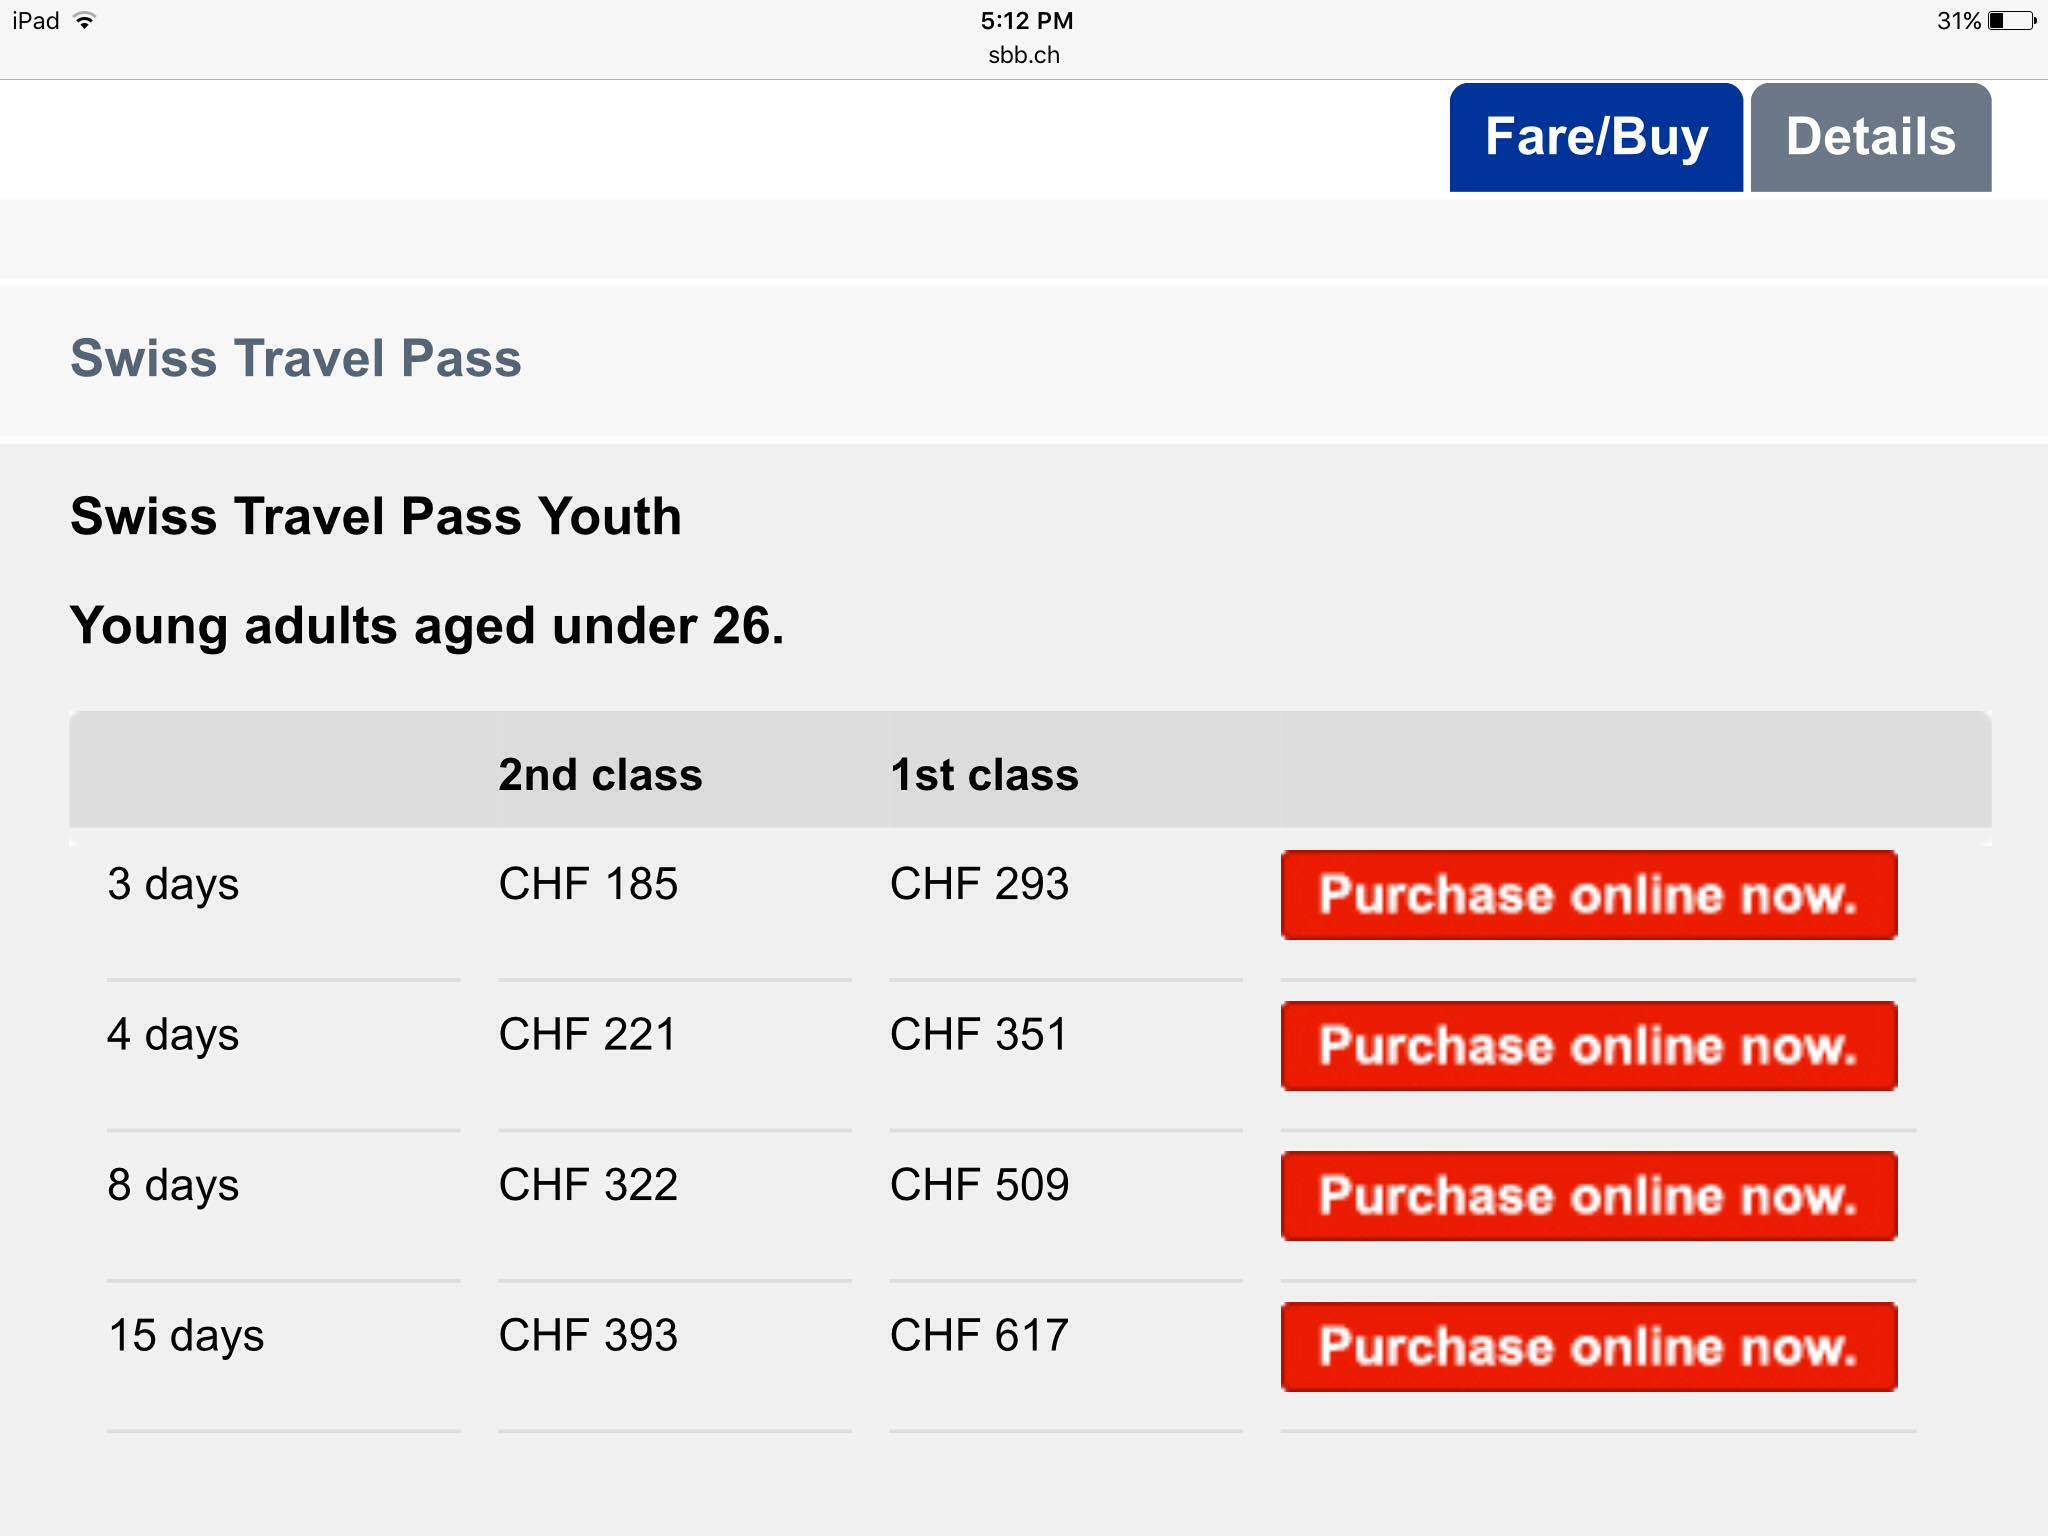2048x1536 pixels.
Task: Tap the CHF 351 first class price
Action: [978, 1034]
